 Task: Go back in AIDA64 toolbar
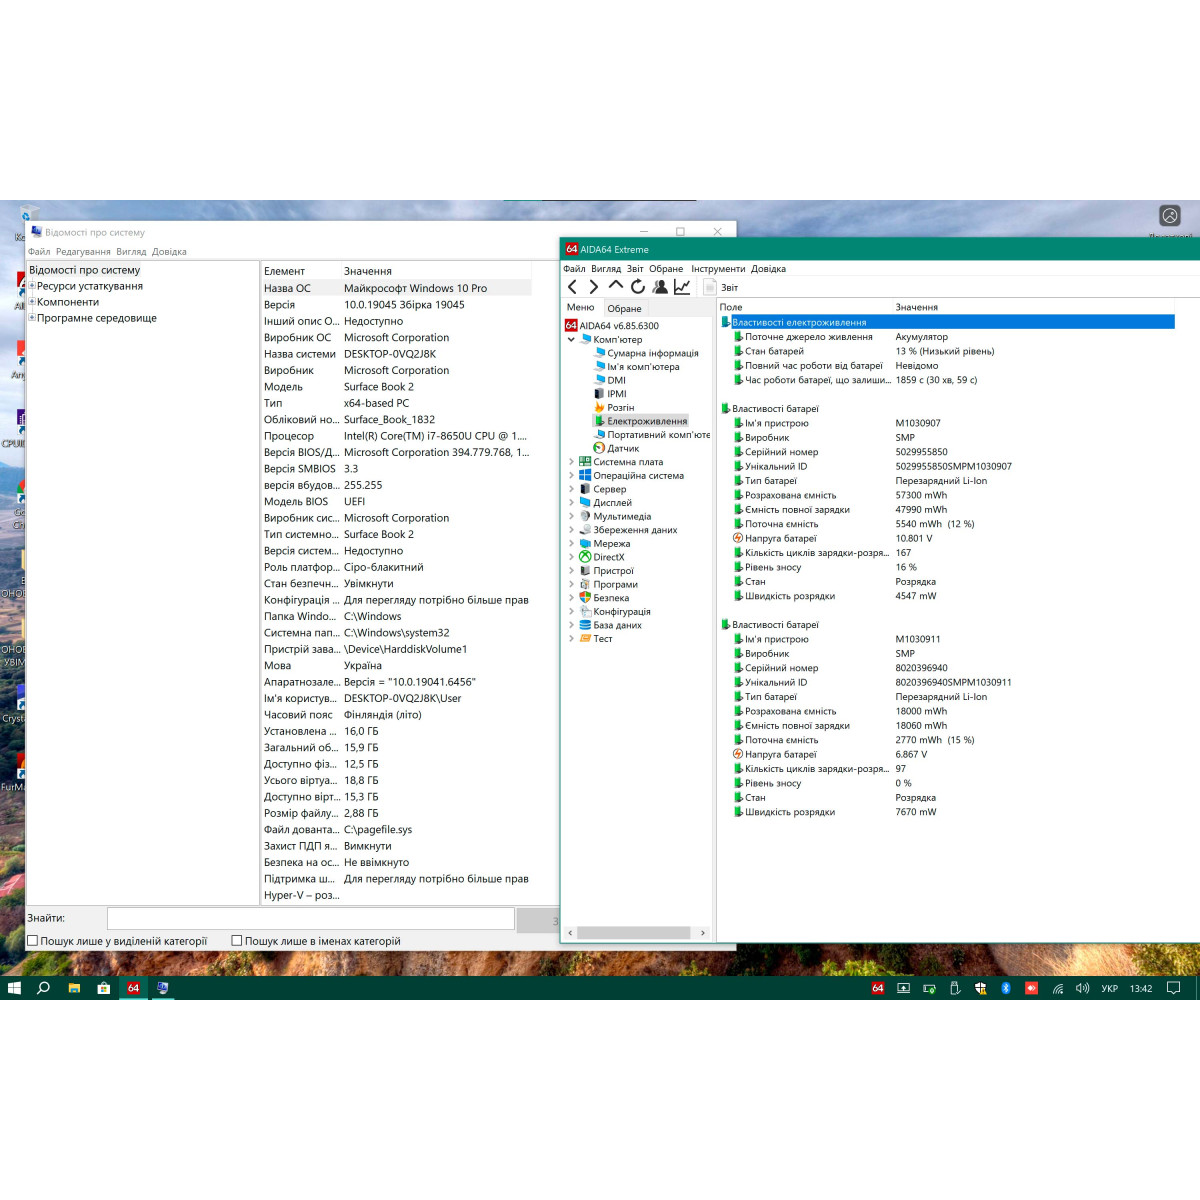(x=572, y=287)
